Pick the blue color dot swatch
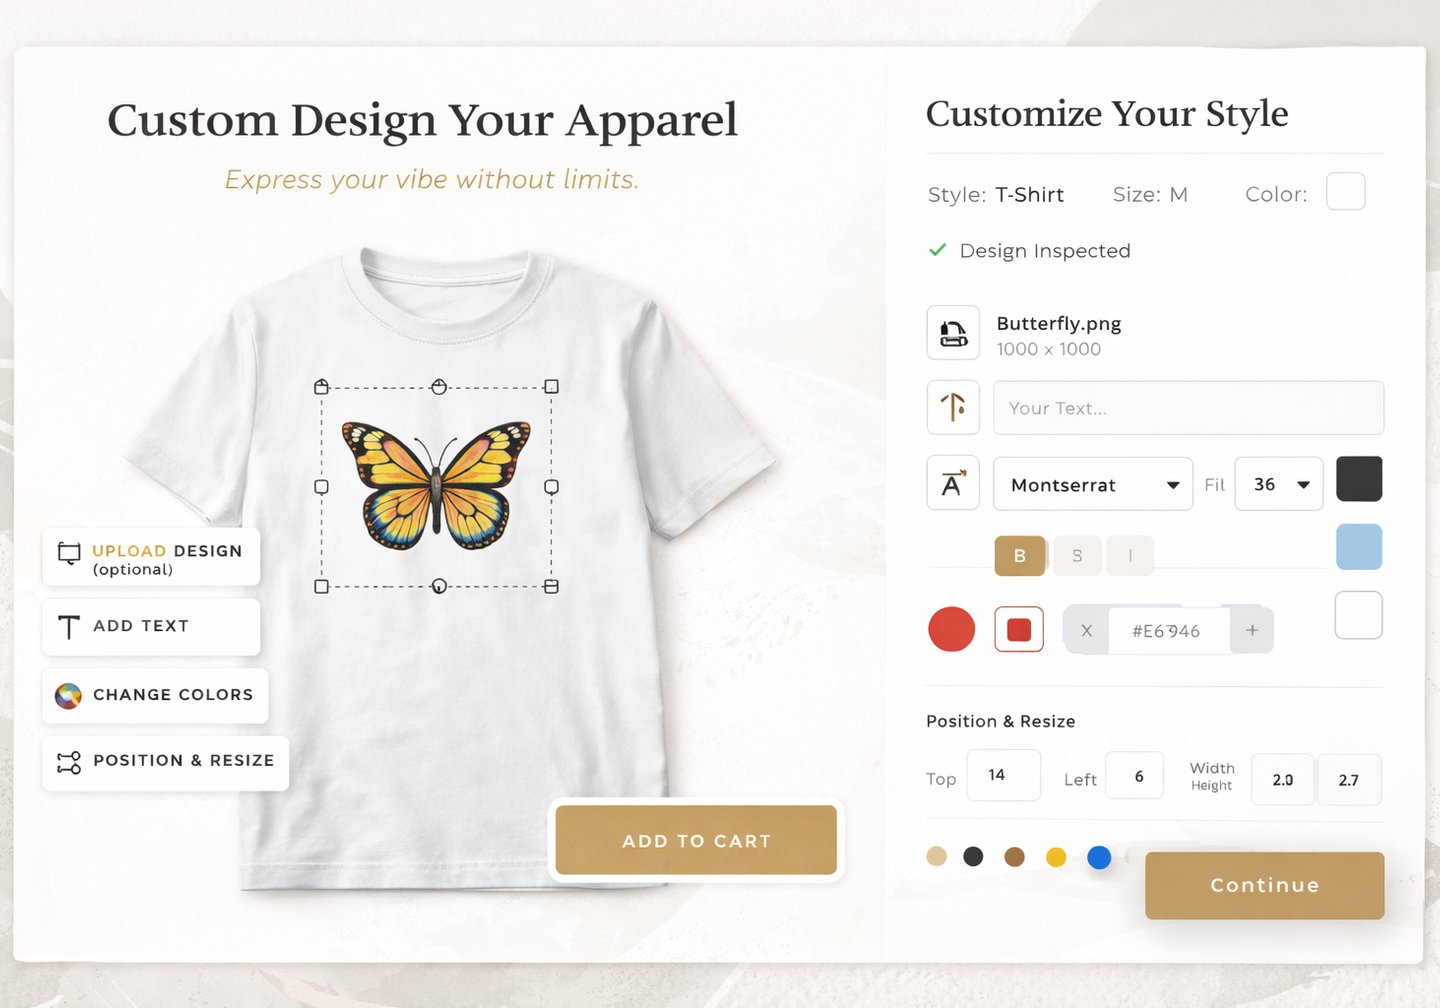This screenshot has width=1440, height=1008. [1099, 857]
